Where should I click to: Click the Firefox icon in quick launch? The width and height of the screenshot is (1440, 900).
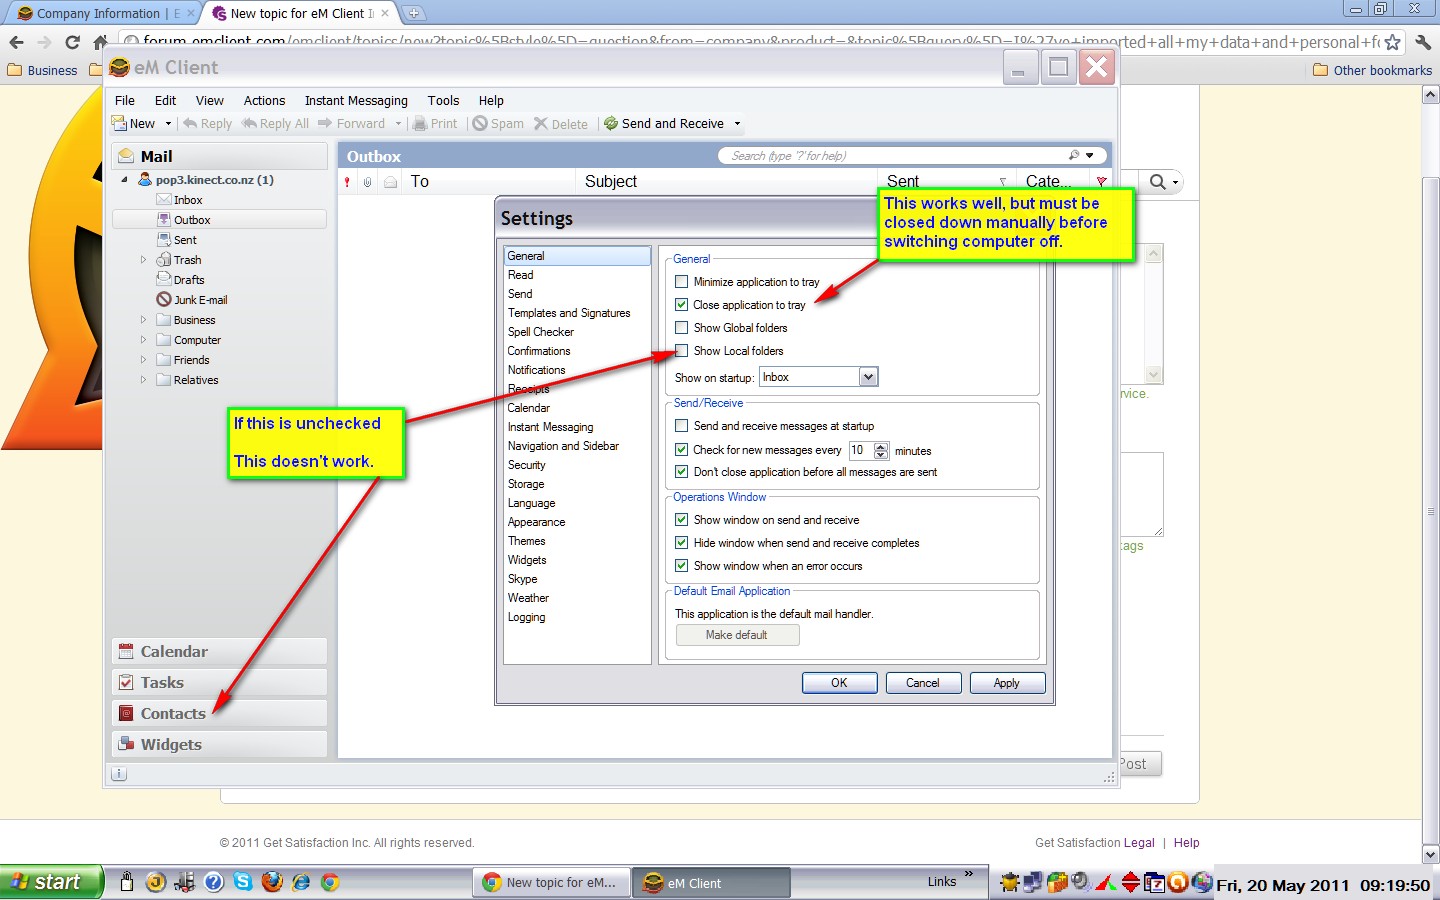tap(272, 881)
